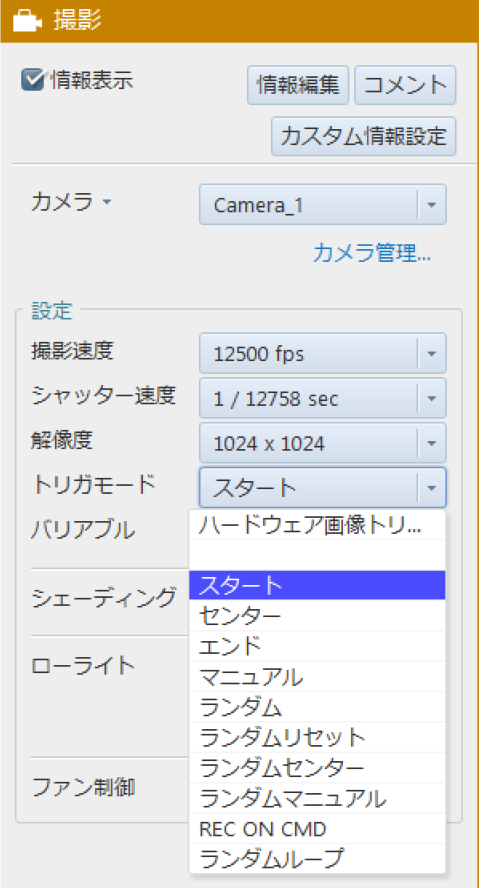Open the カメラ管理... link

[x=372, y=254]
